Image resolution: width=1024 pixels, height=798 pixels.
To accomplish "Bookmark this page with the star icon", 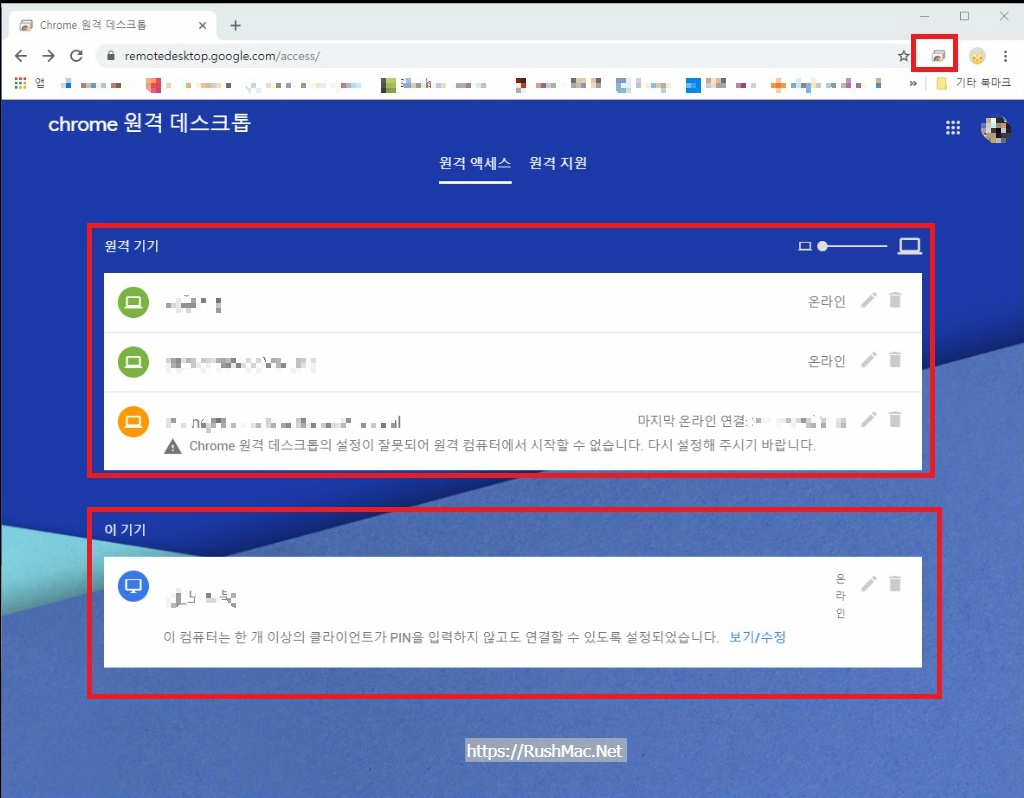I will tap(903, 56).
